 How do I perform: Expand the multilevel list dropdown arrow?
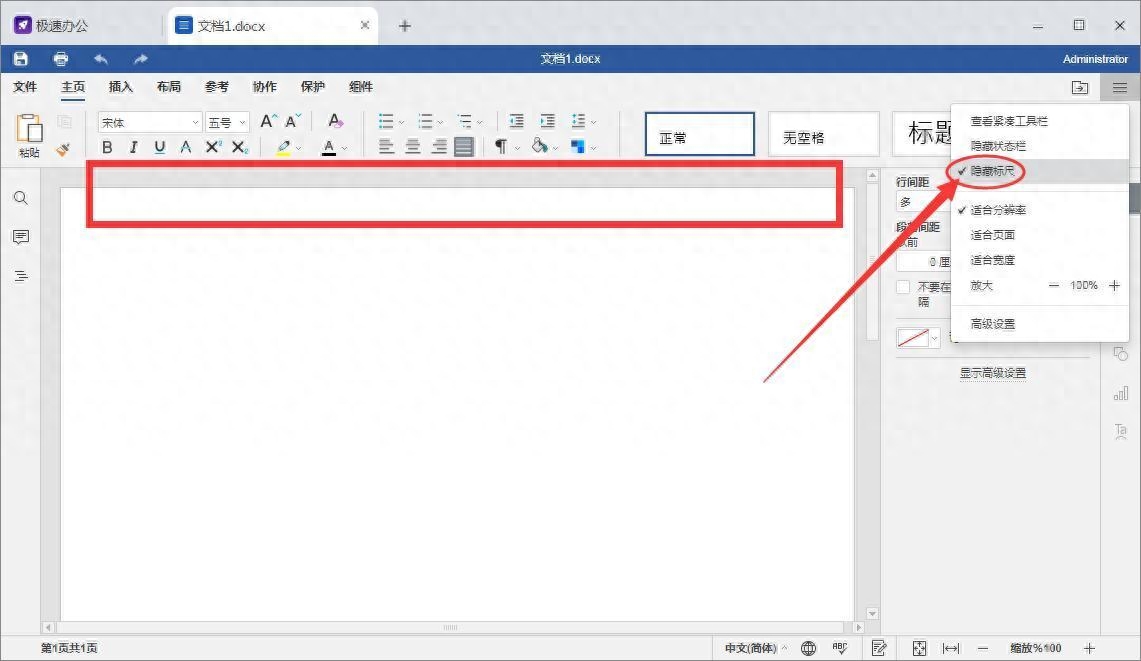click(x=480, y=122)
